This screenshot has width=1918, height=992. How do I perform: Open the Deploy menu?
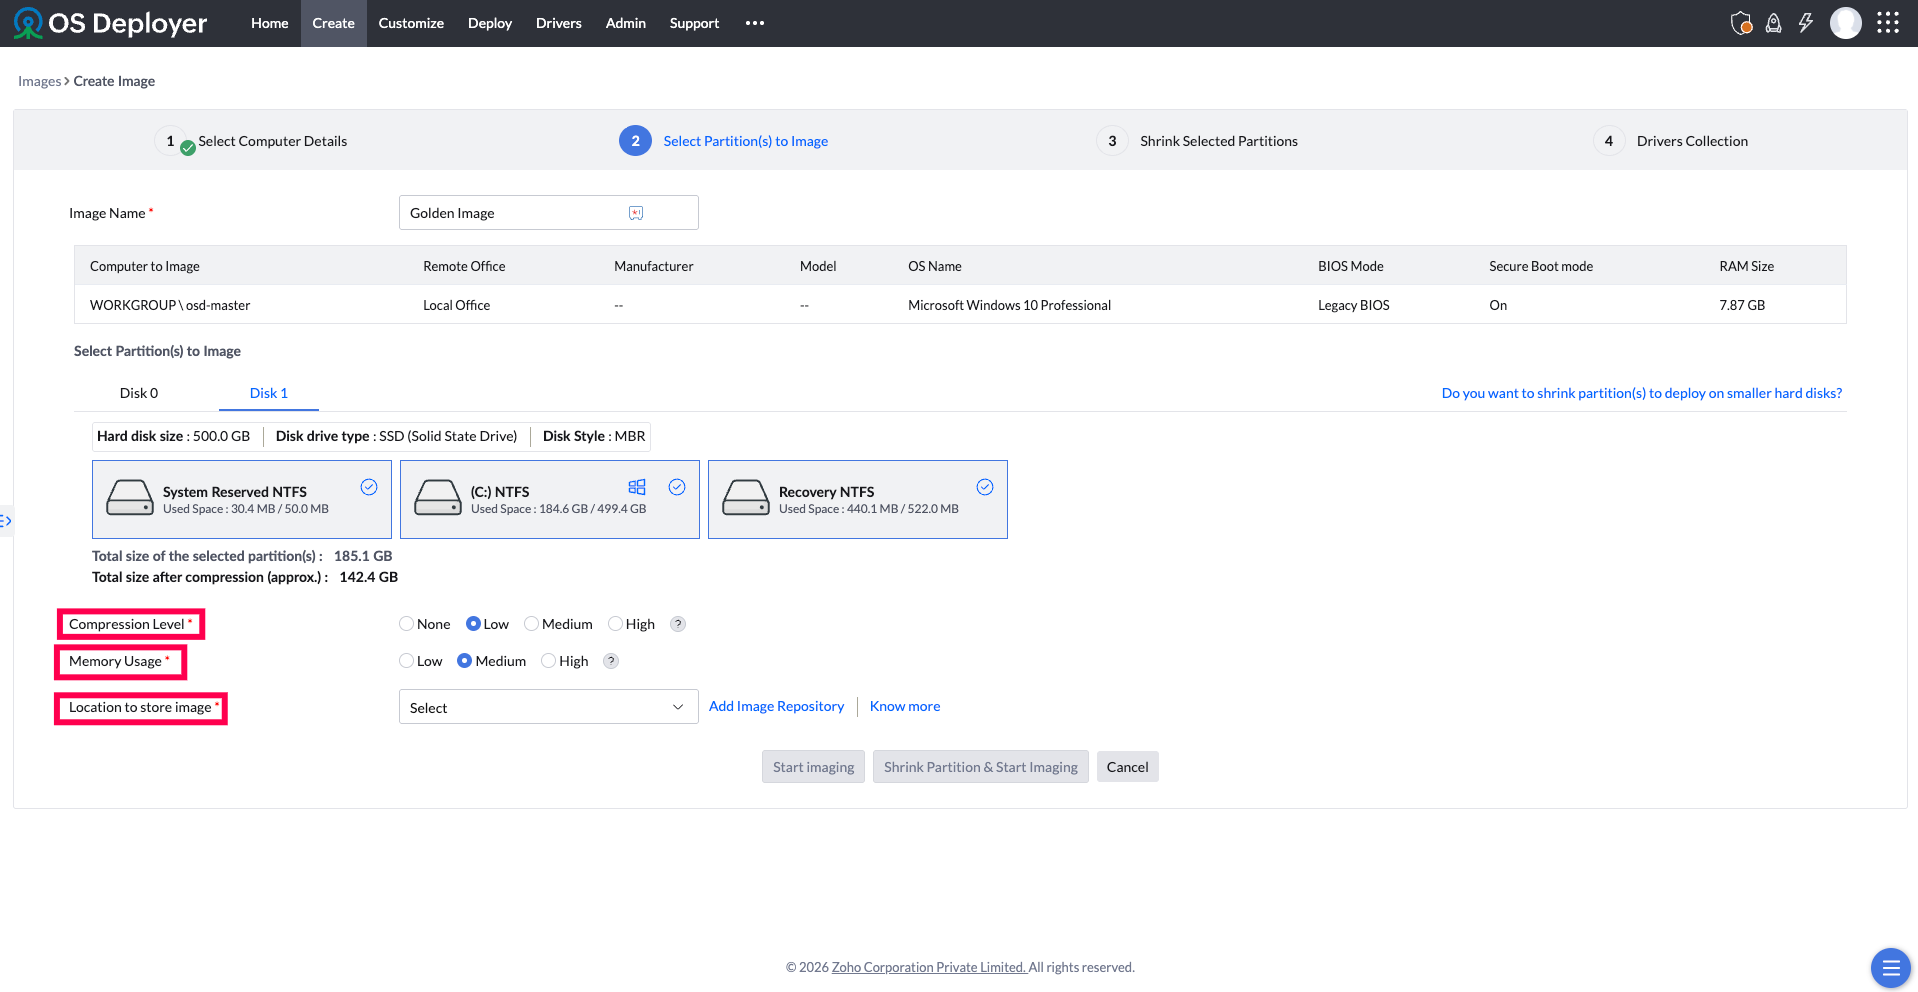click(x=489, y=23)
